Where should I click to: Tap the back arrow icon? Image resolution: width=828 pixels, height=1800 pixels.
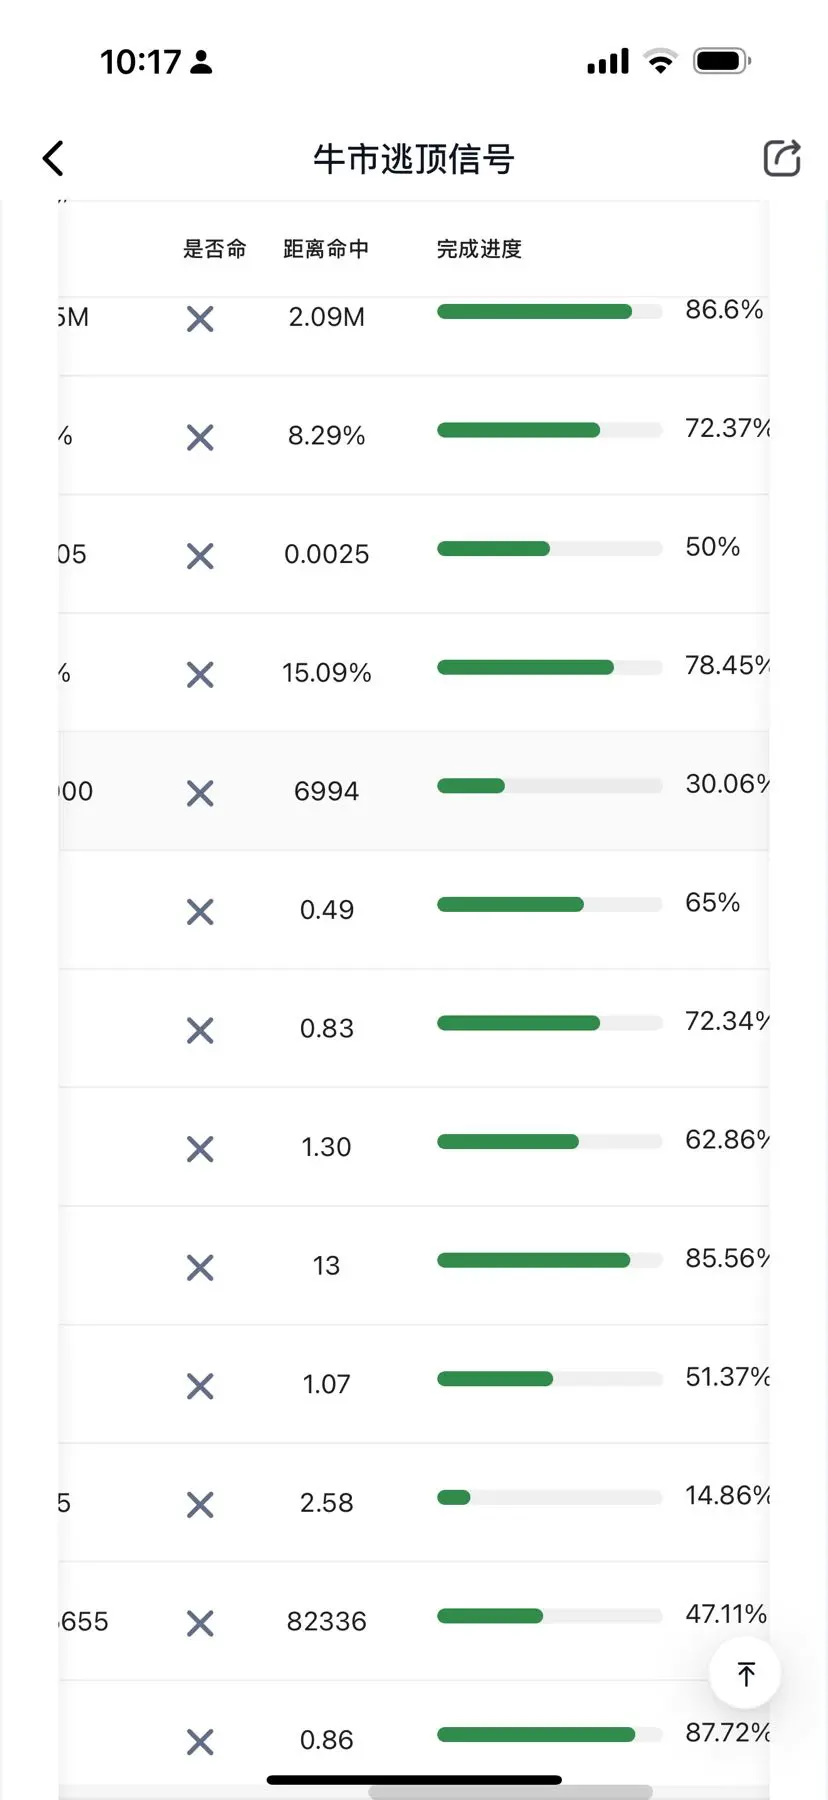coord(53,158)
